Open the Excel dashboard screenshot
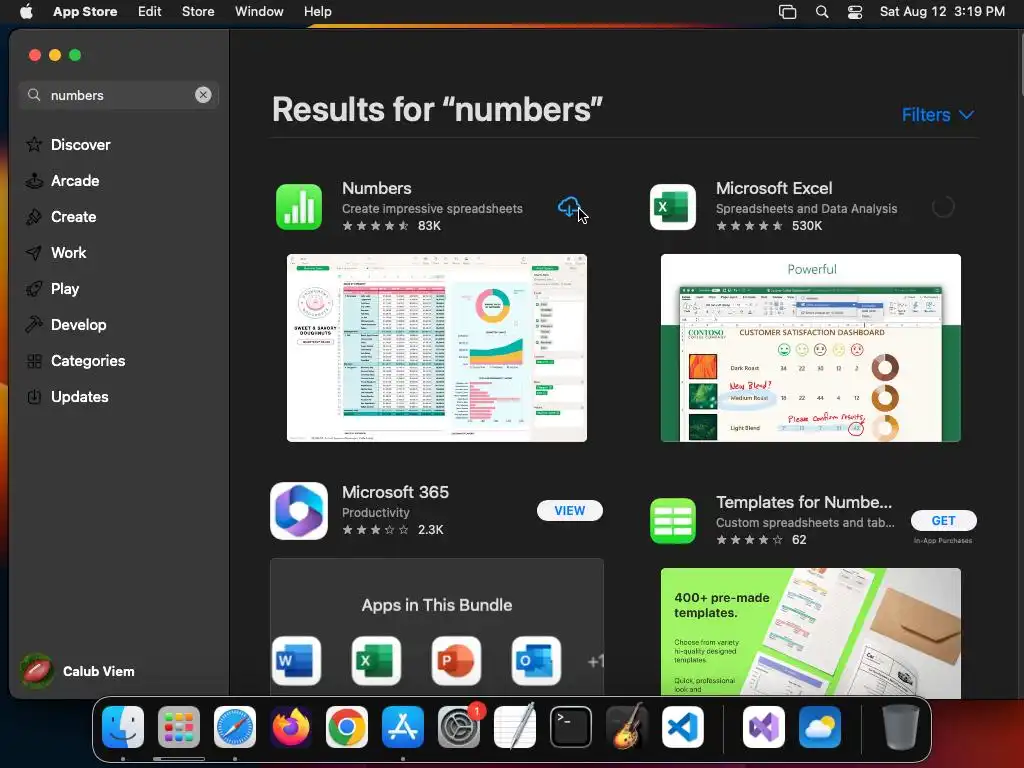 point(810,348)
